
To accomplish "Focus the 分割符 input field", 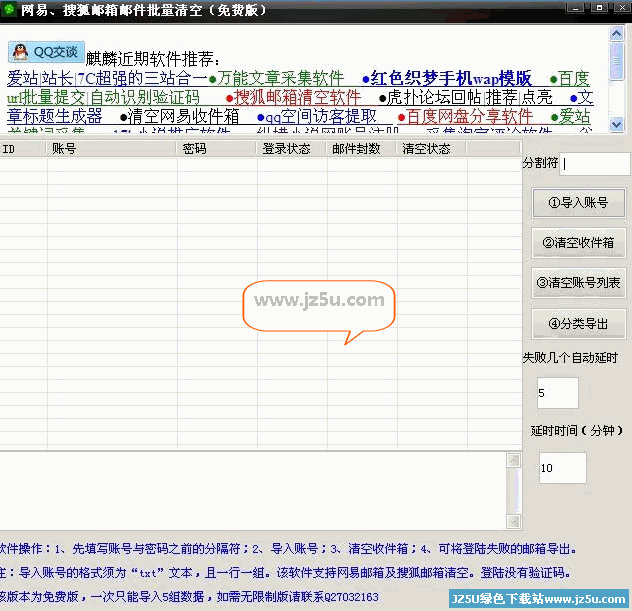I will [x=595, y=164].
